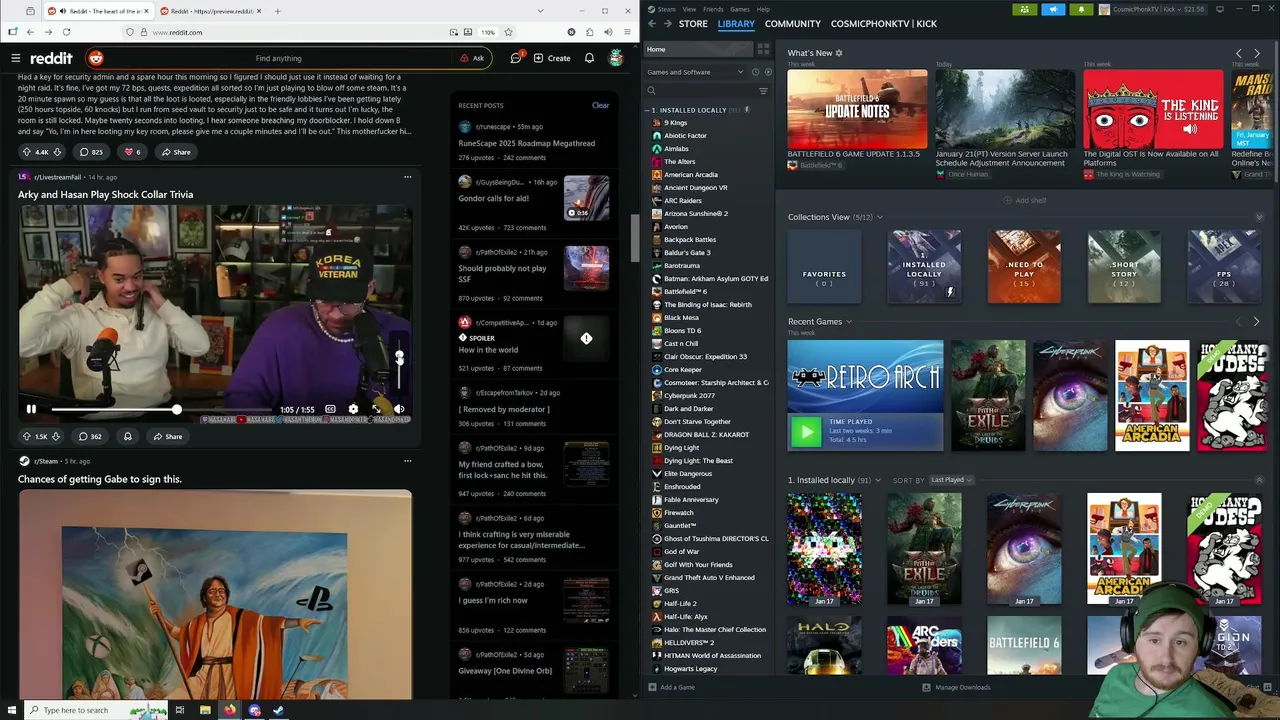Go back in Firefox history

click(x=30, y=32)
